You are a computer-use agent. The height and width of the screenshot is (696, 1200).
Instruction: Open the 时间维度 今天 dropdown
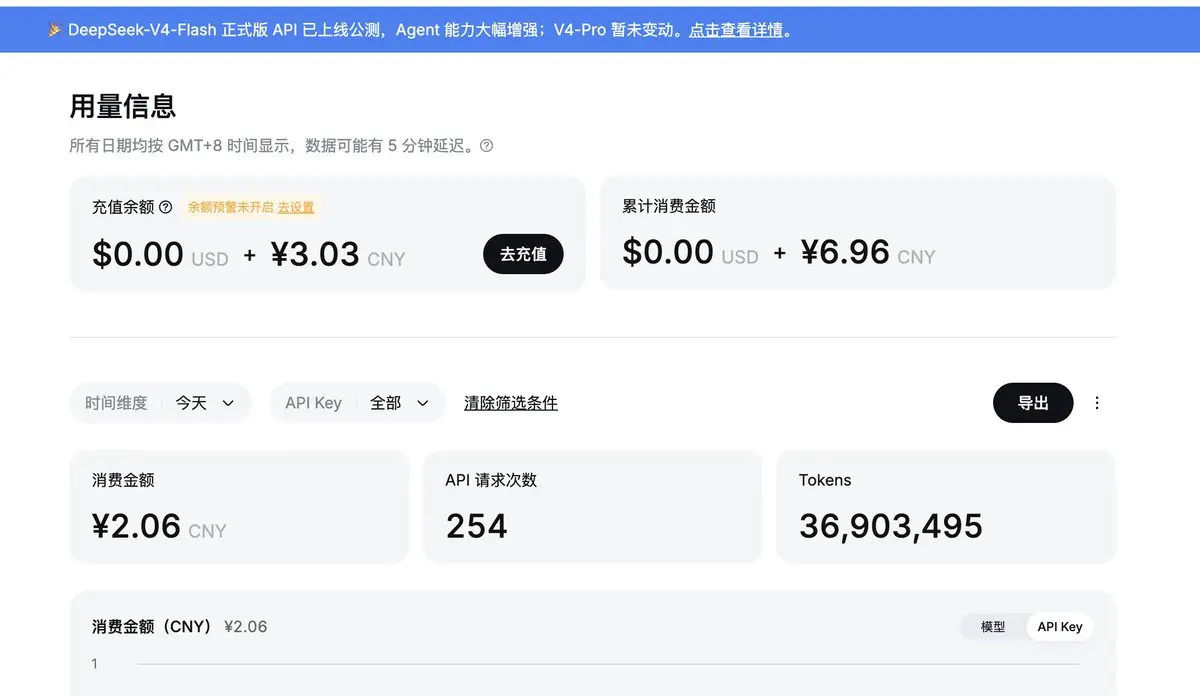160,403
